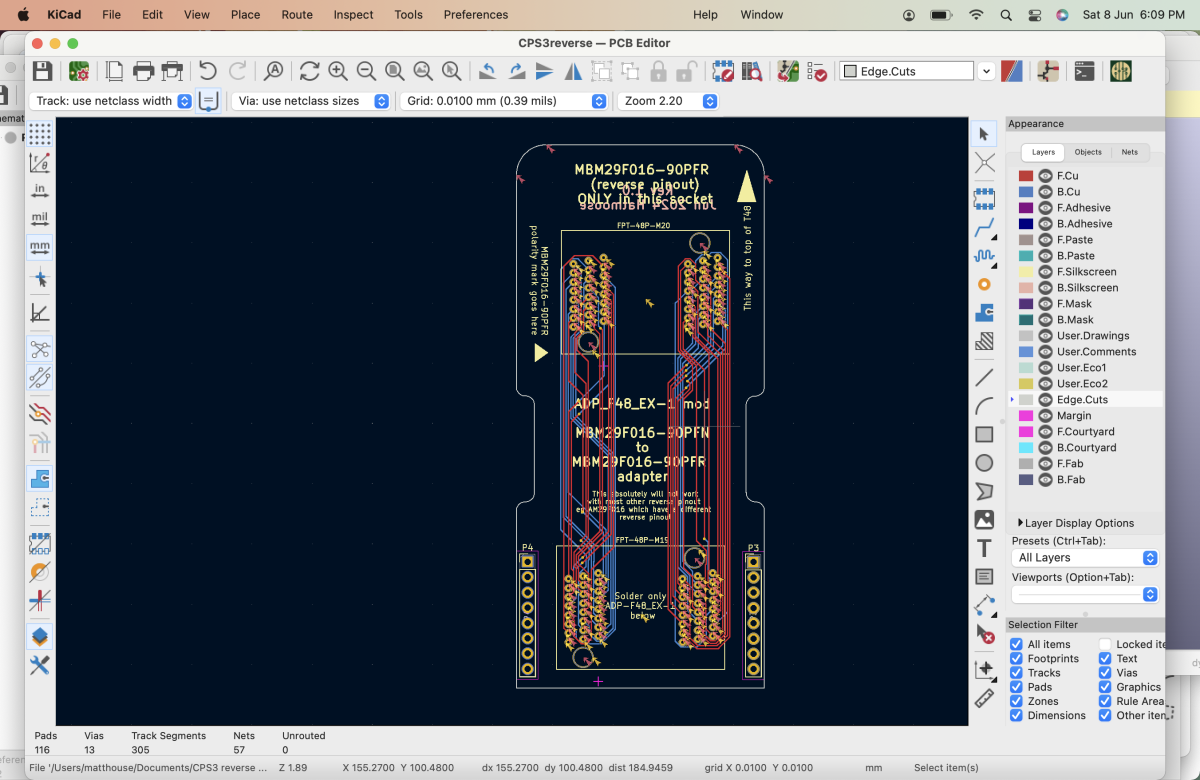This screenshot has height=780, width=1200.
Task: Uncheck the All items checkbox
Action: click(1016, 645)
